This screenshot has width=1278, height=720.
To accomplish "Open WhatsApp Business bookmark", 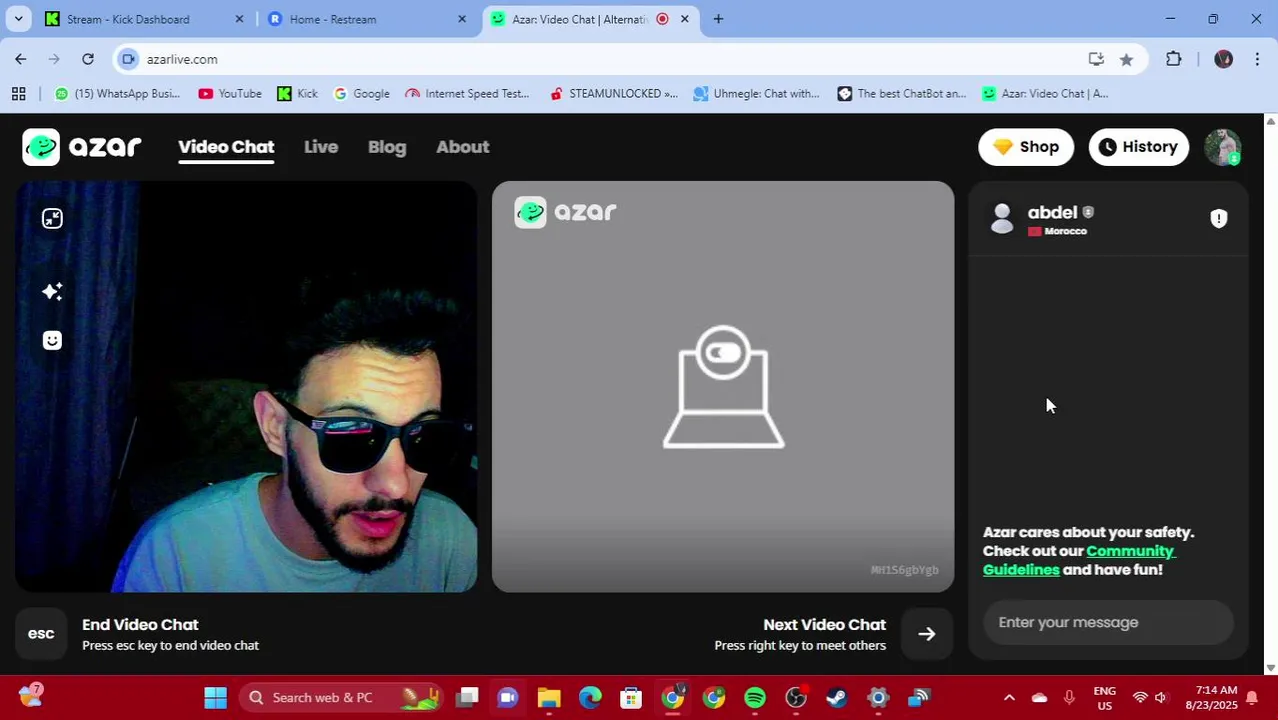I will [x=117, y=93].
